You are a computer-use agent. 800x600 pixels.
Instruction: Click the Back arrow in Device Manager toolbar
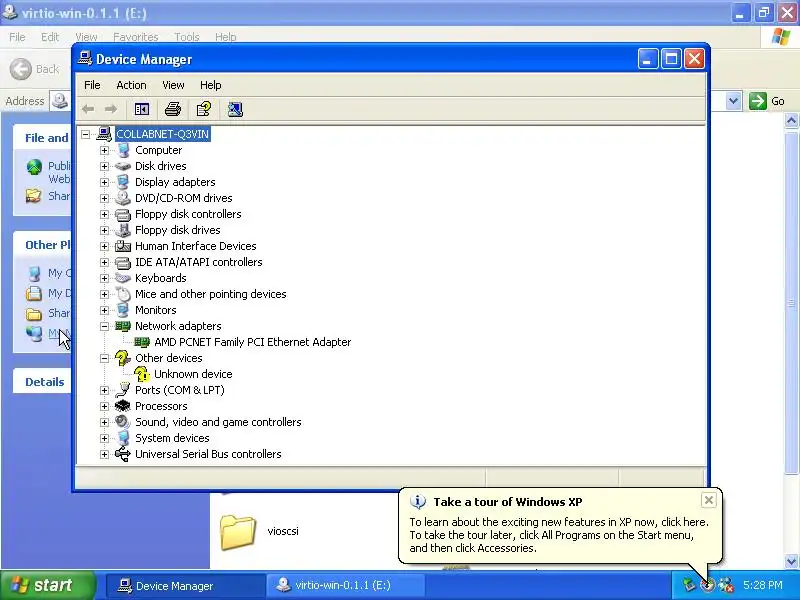click(x=88, y=109)
